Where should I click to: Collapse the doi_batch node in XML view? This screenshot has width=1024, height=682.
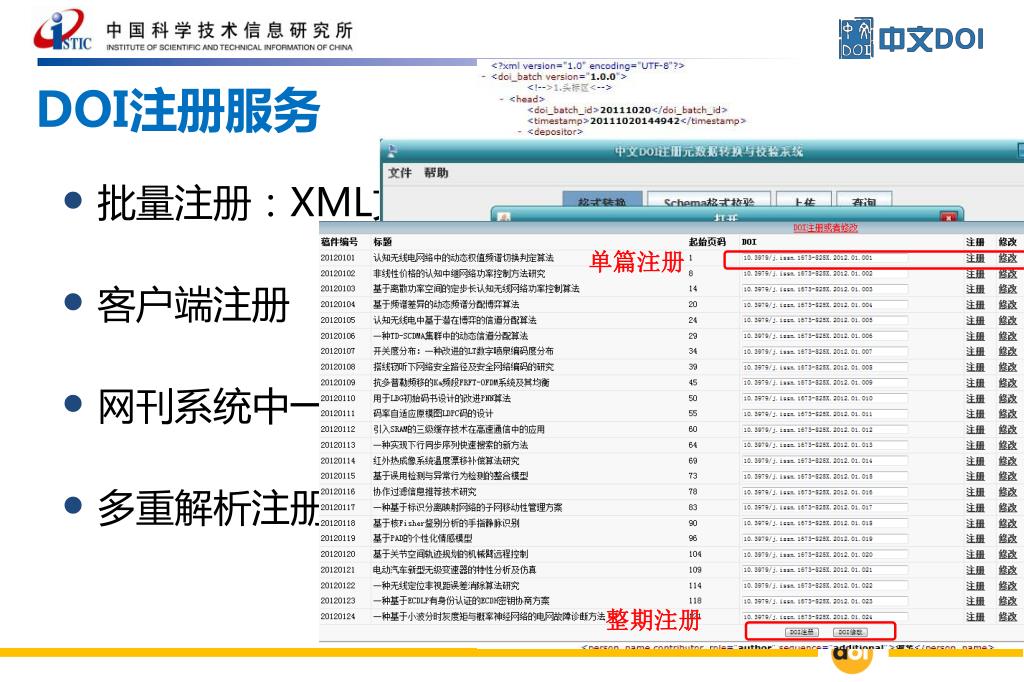tap(484, 76)
